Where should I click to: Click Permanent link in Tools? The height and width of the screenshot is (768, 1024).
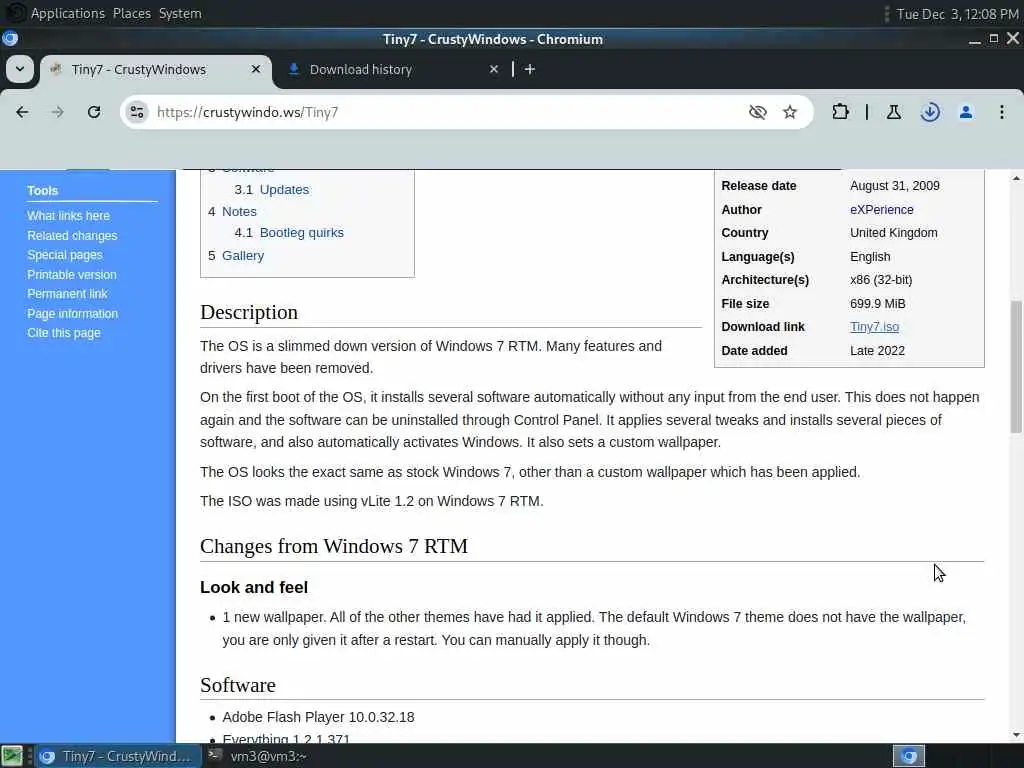pos(67,294)
